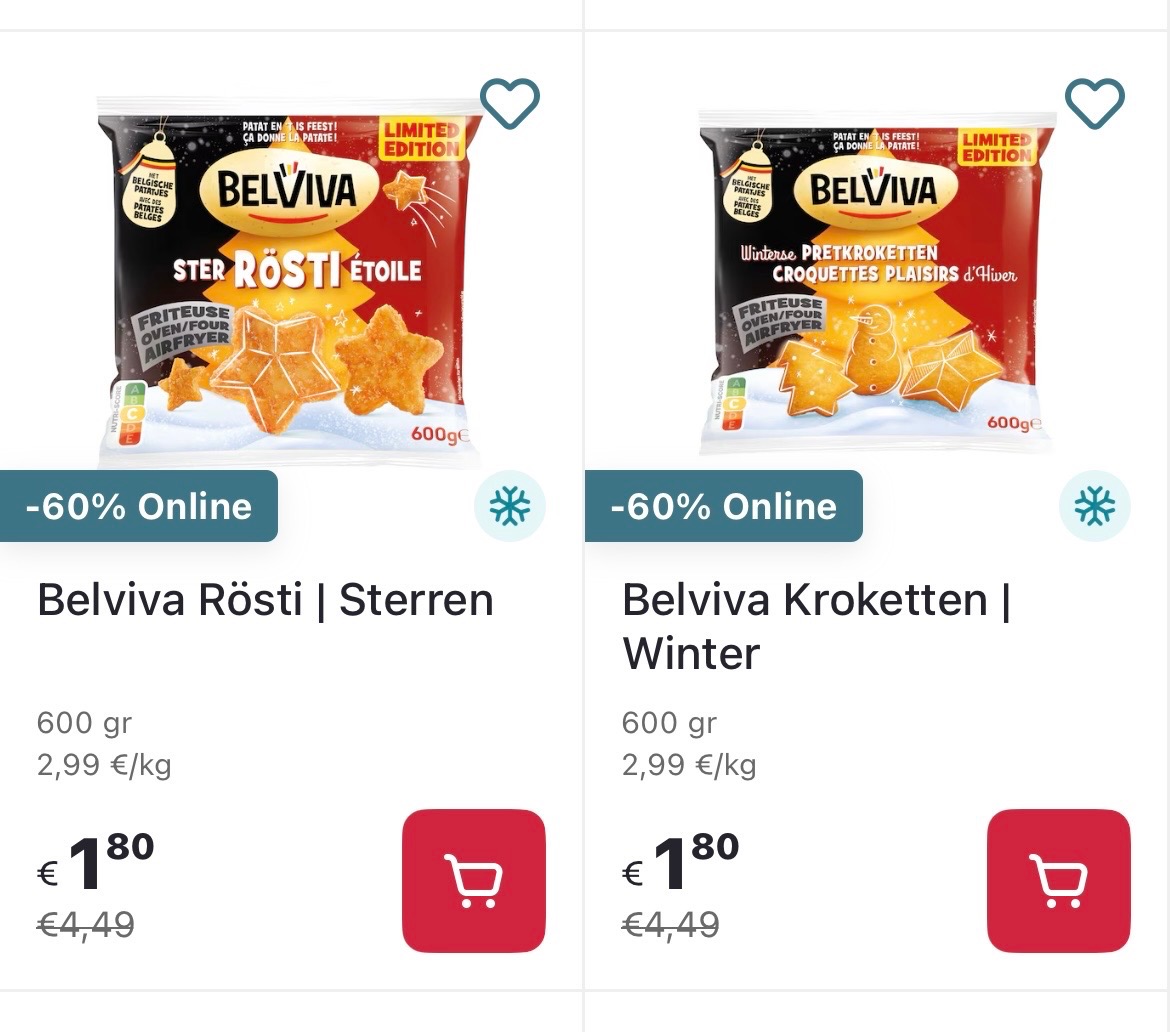Tap the frozen snowflake icon on the Rösti card
The image size is (1170, 1032).
(510, 506)
